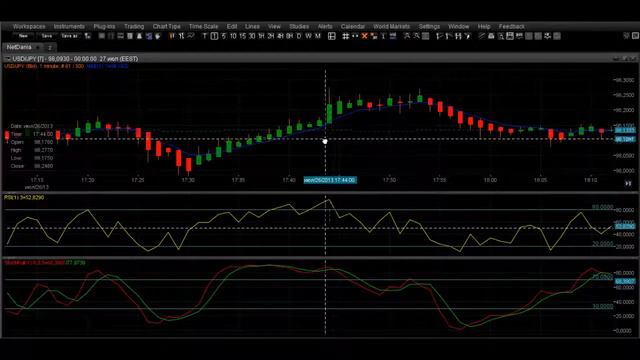Viewport: 640px width, 360px height.
Task: Open the Chart Type menu
Action: [167, 27]
